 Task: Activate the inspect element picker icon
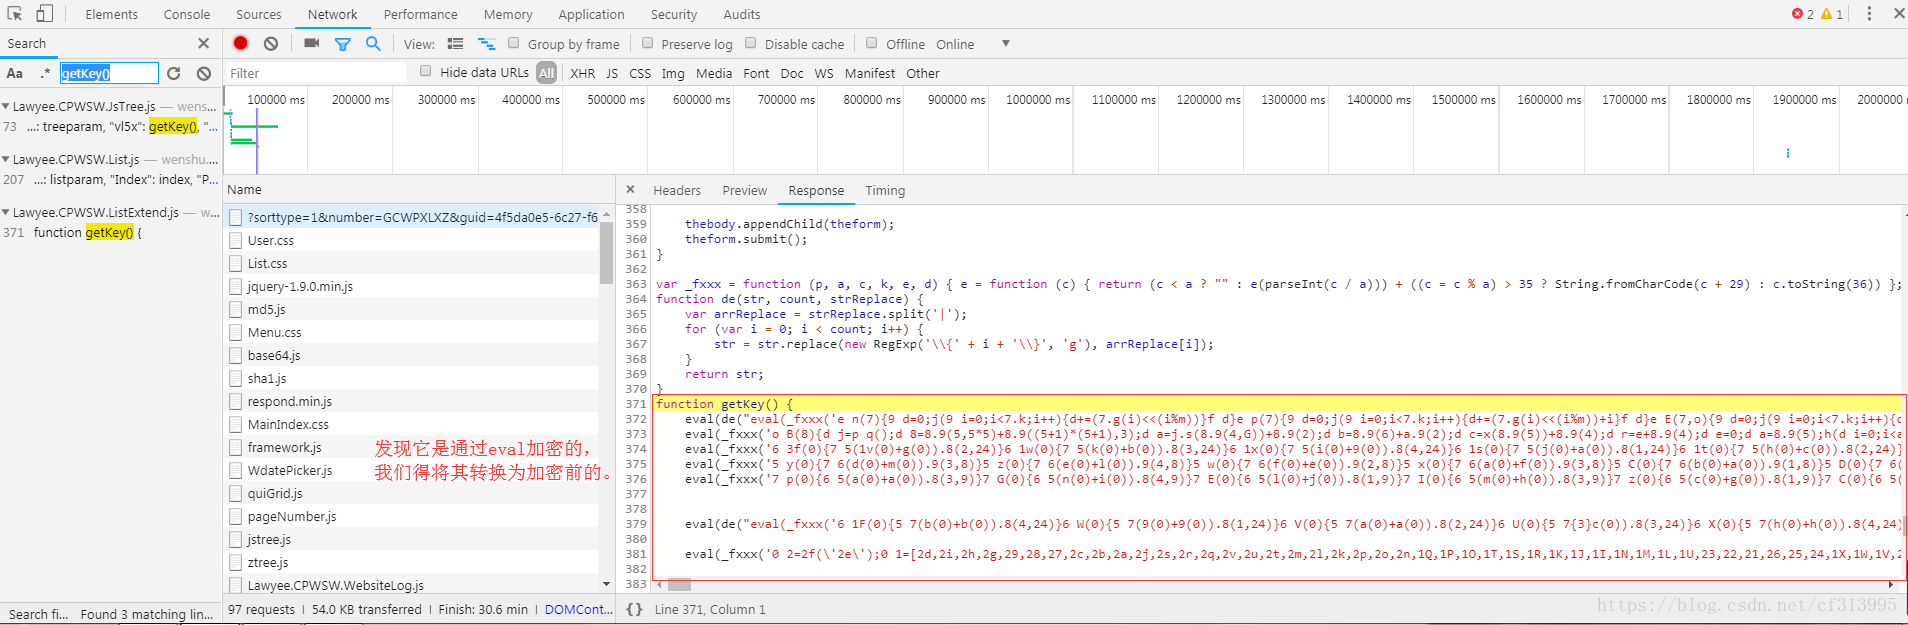point(15,14)
